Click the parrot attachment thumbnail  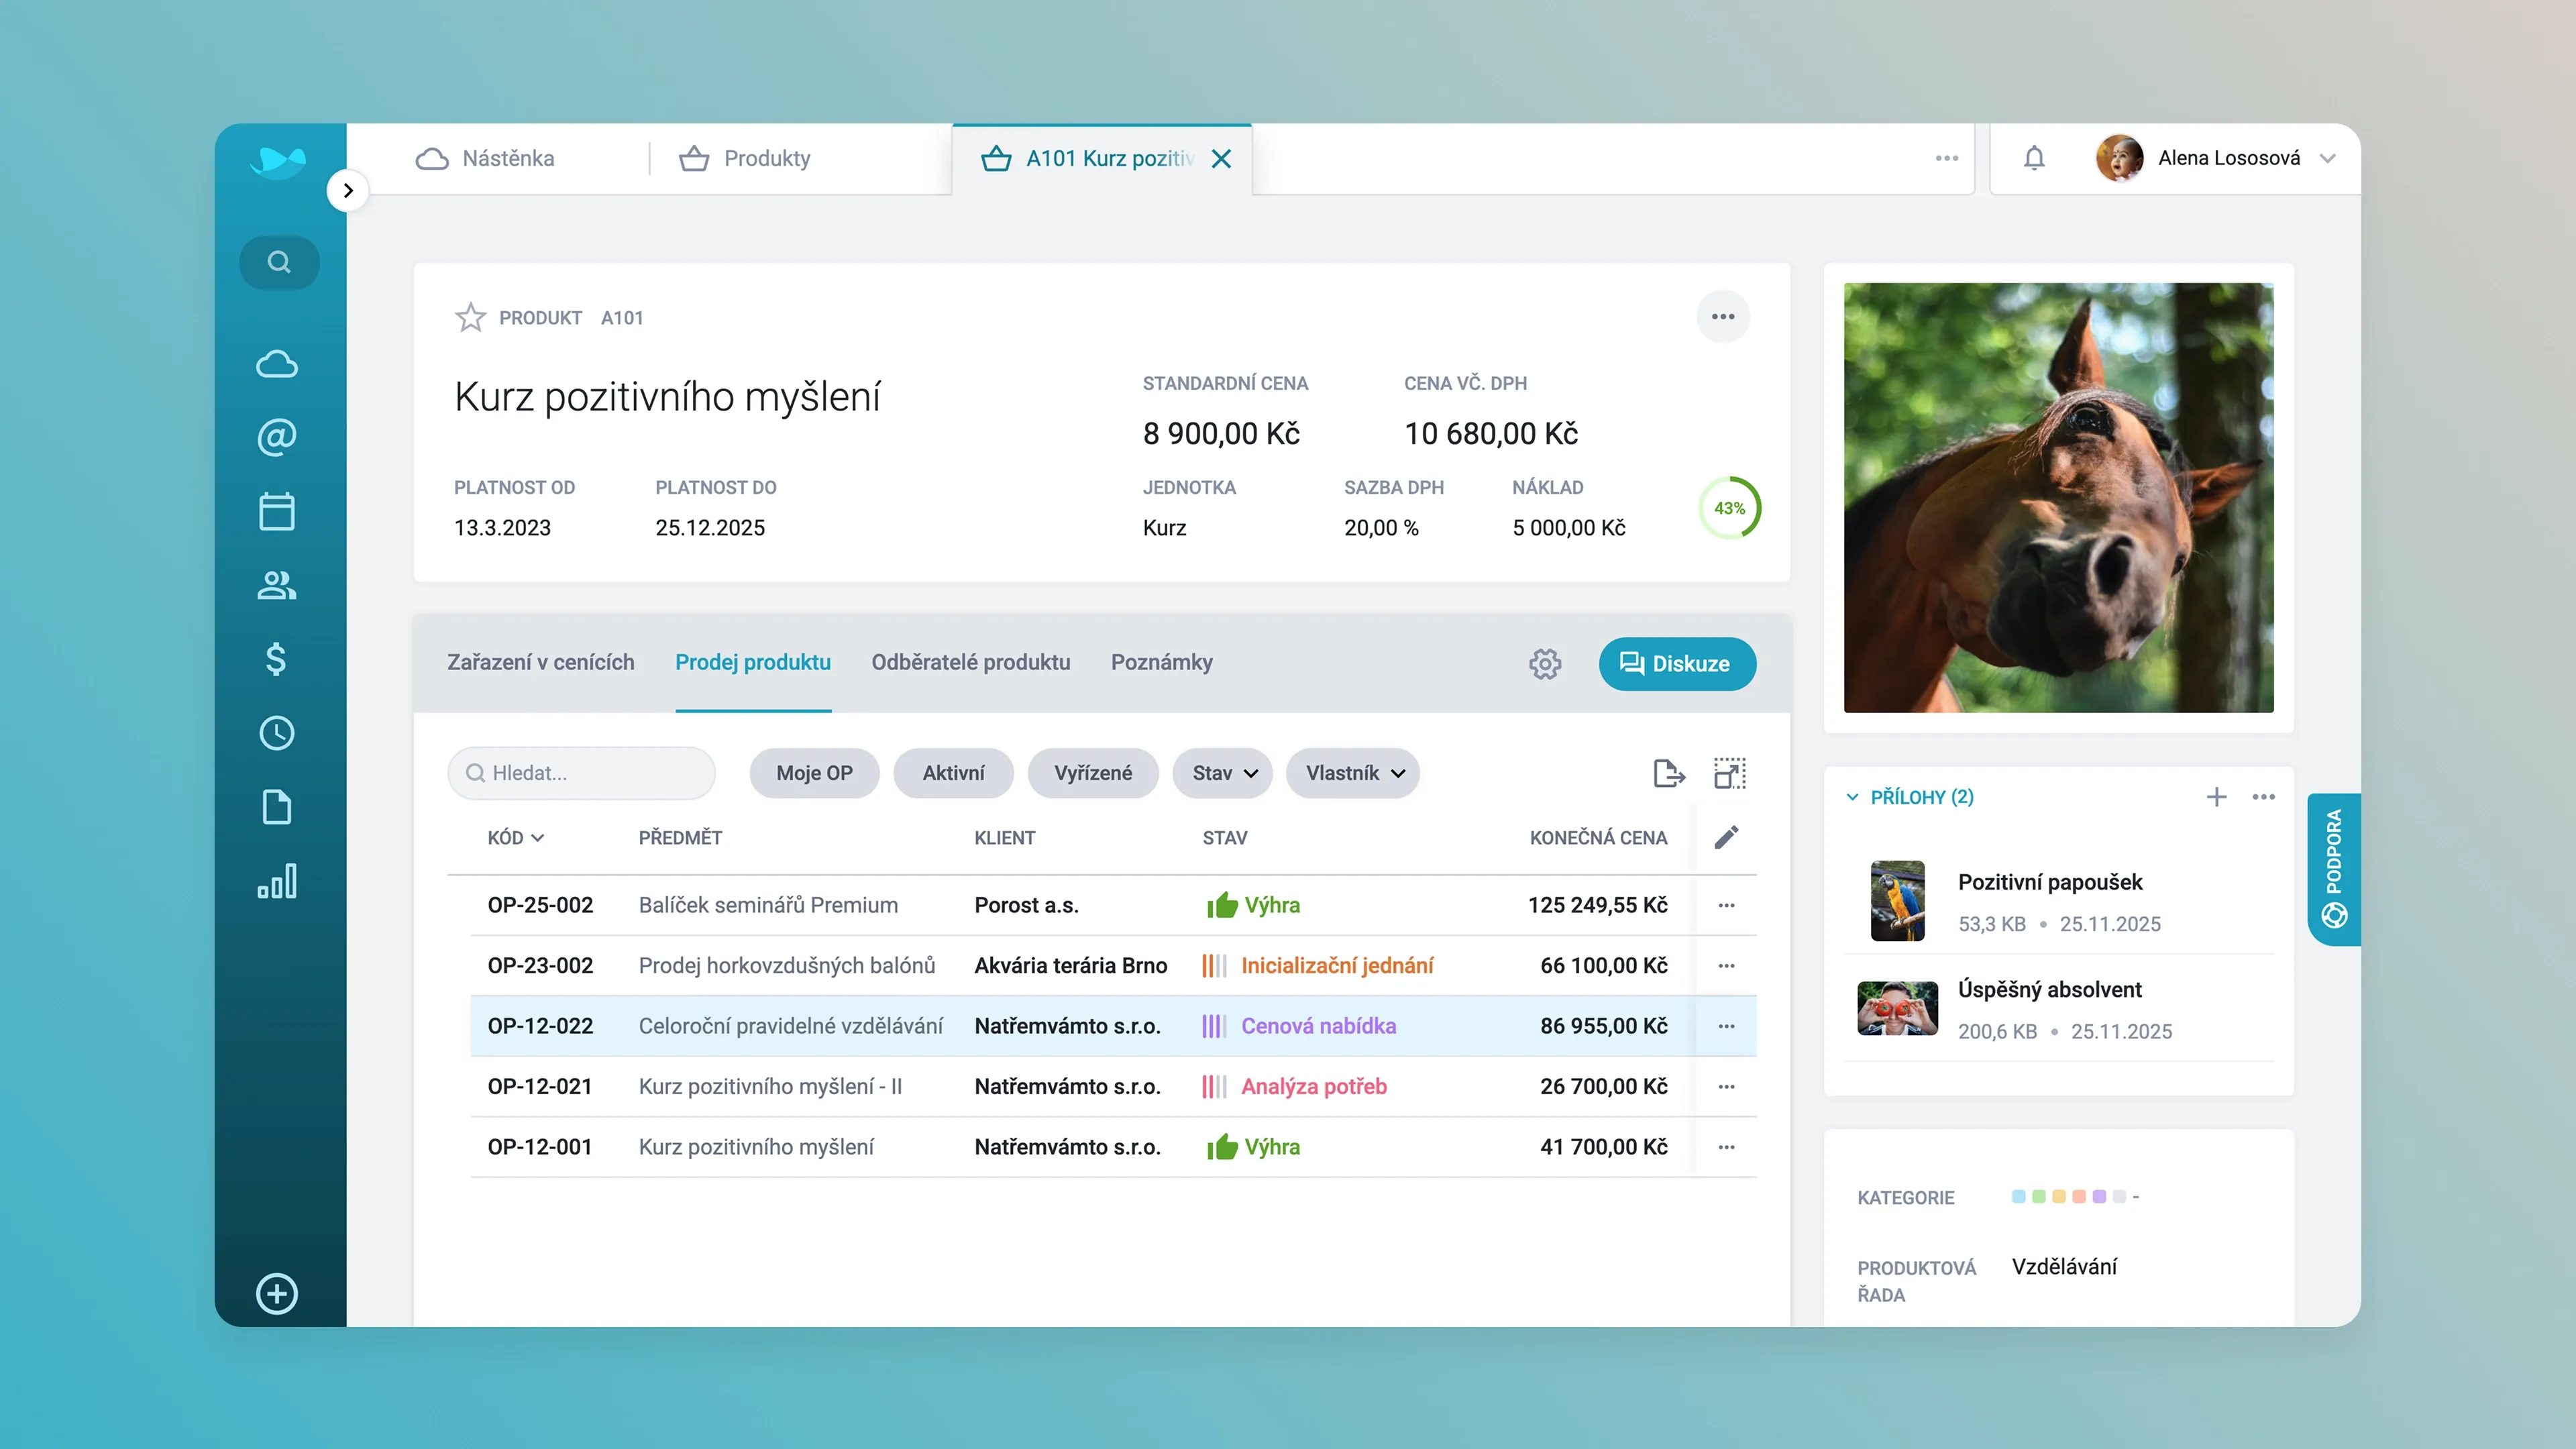1898,900
